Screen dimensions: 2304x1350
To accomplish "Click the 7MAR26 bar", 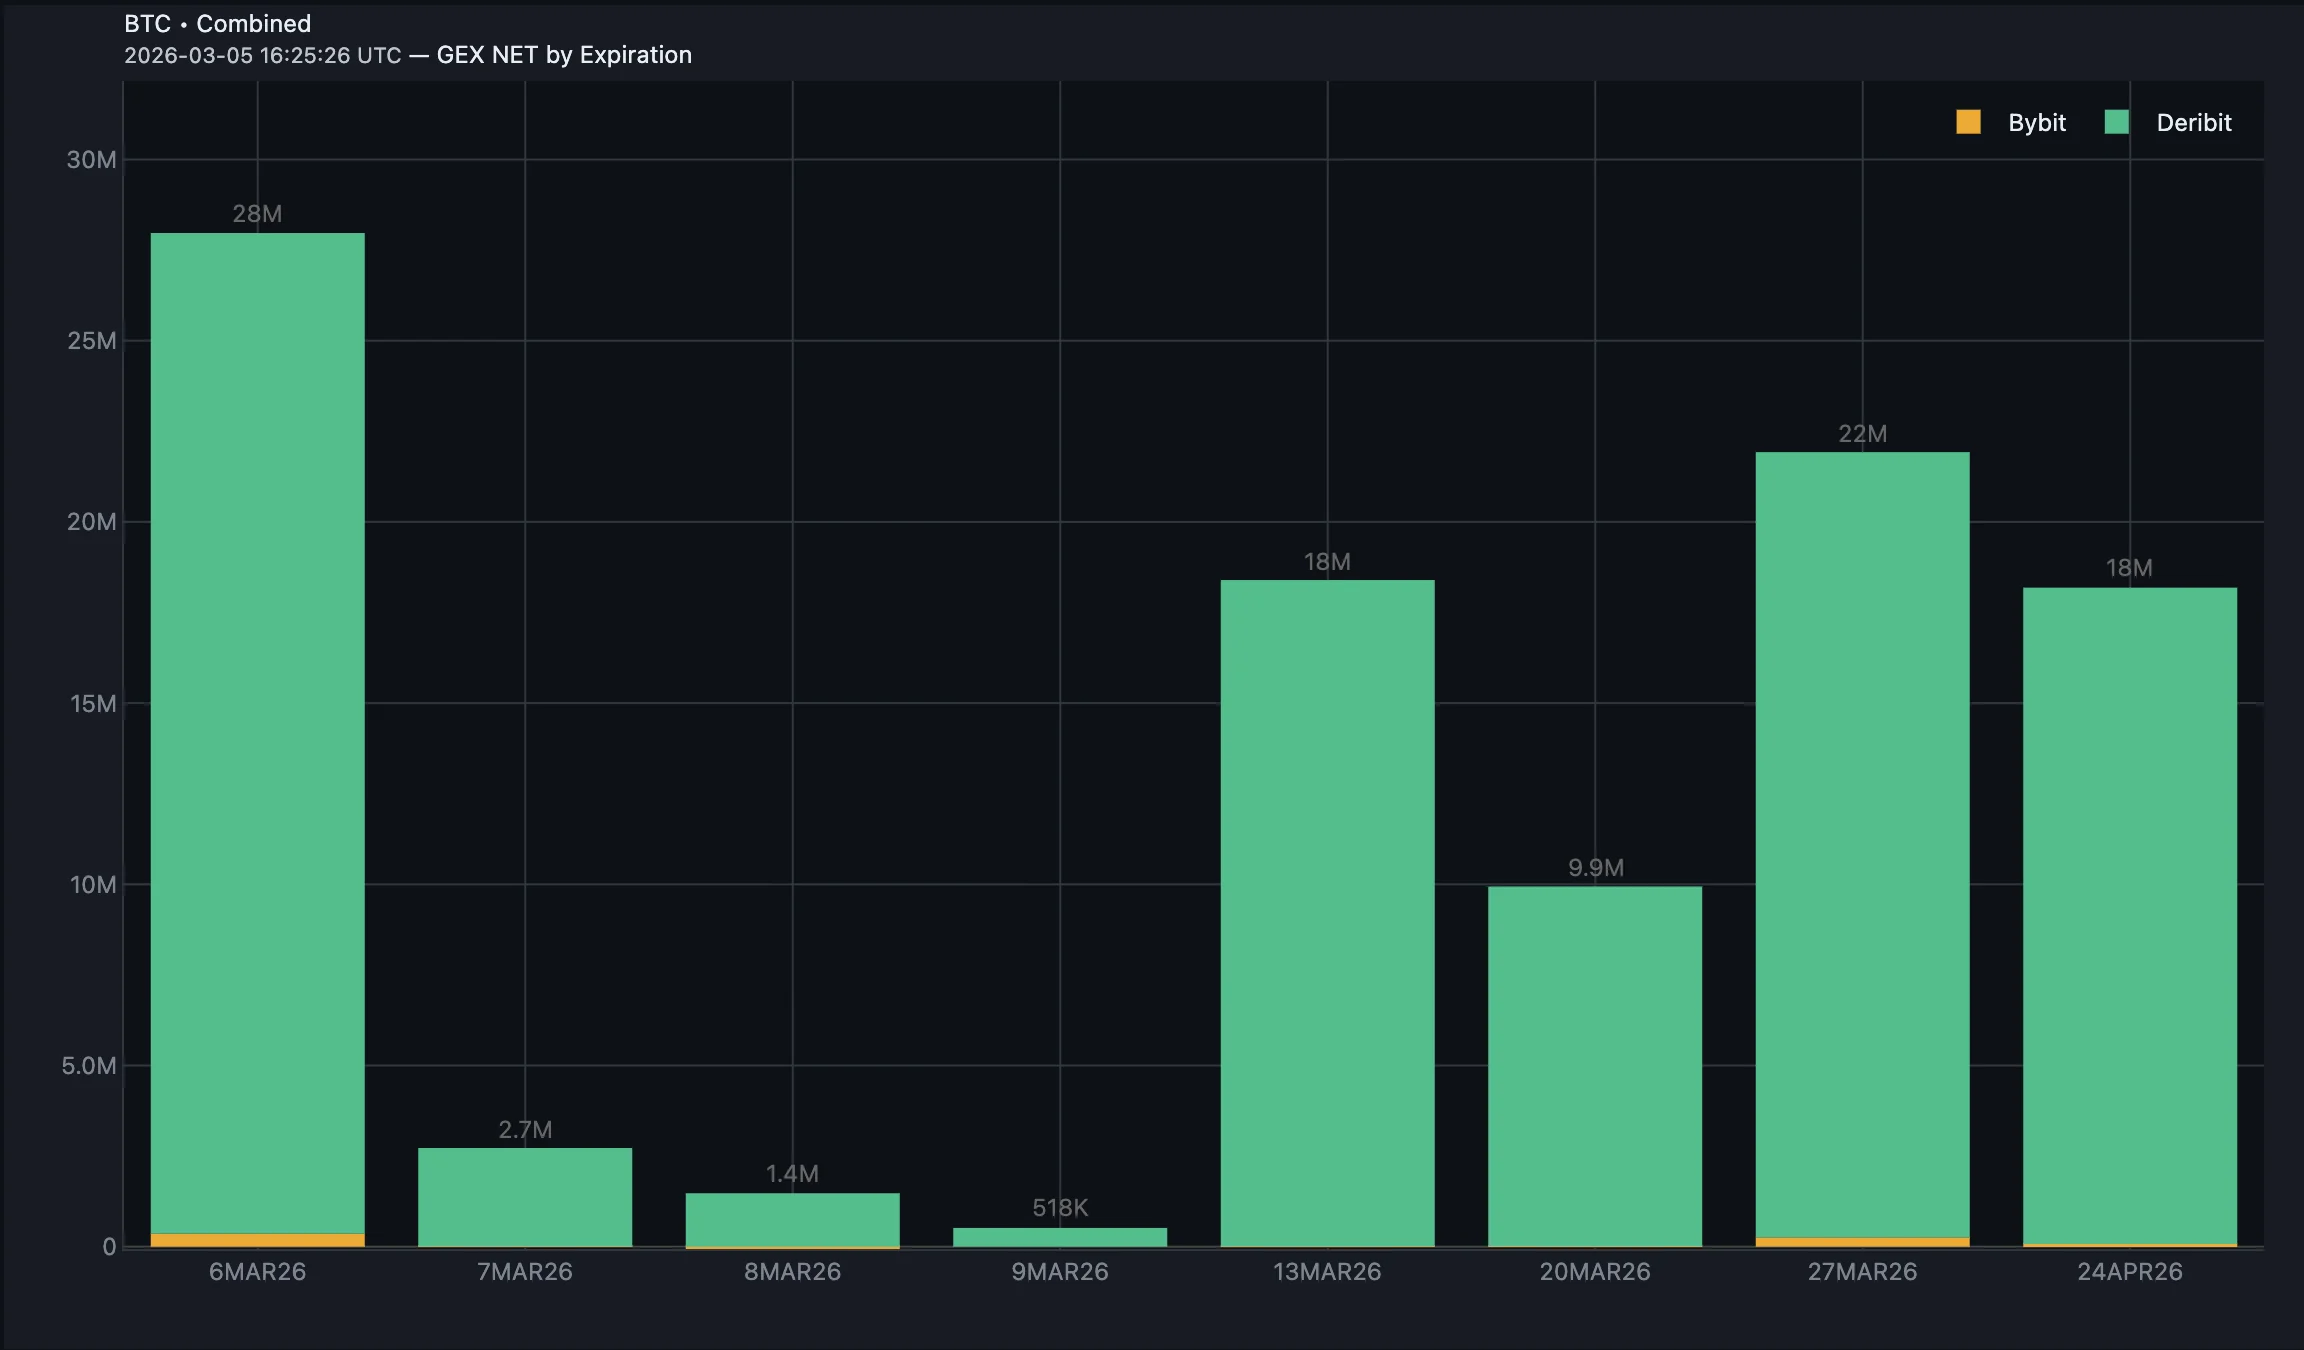I will (x=525, y=1197).
